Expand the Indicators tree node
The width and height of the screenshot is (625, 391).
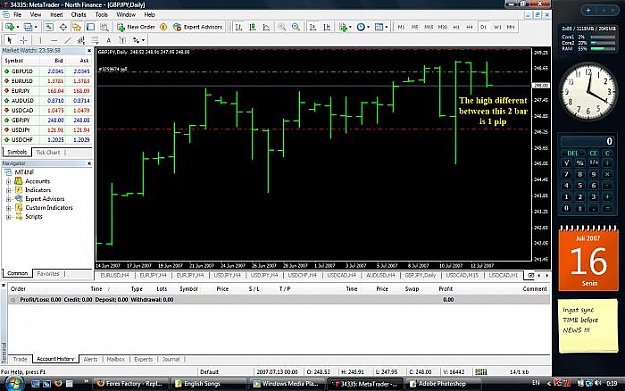[8, 190]
